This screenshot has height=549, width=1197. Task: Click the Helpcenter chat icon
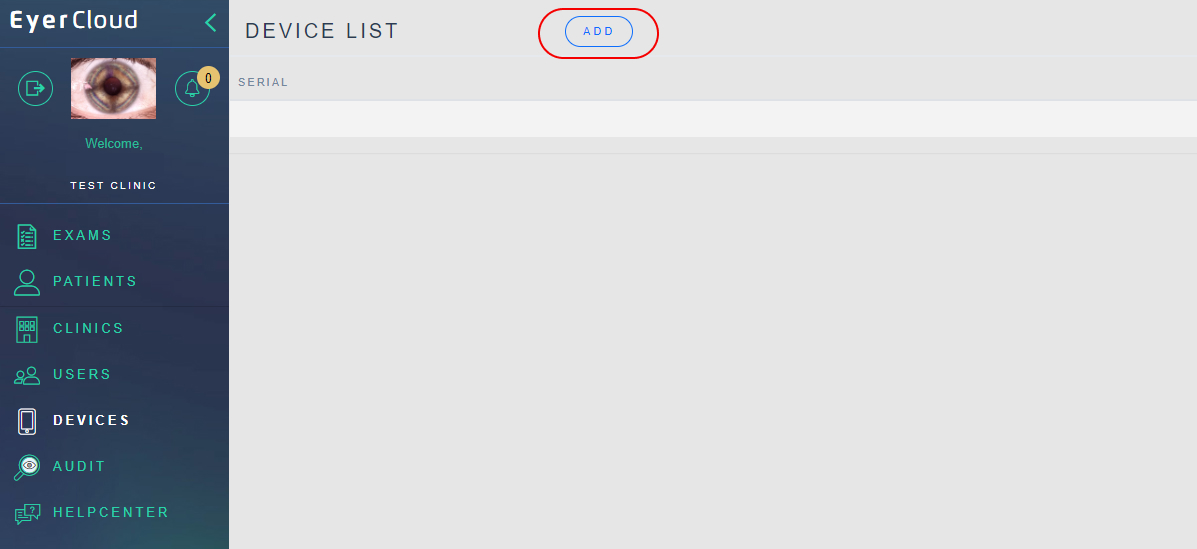pos(27,513)
